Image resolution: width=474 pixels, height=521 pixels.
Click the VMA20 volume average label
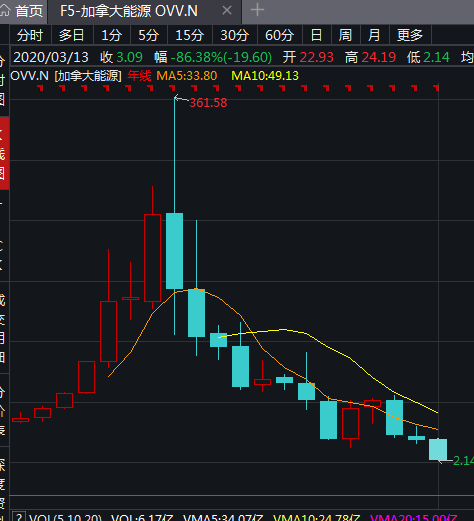(414, 517)
